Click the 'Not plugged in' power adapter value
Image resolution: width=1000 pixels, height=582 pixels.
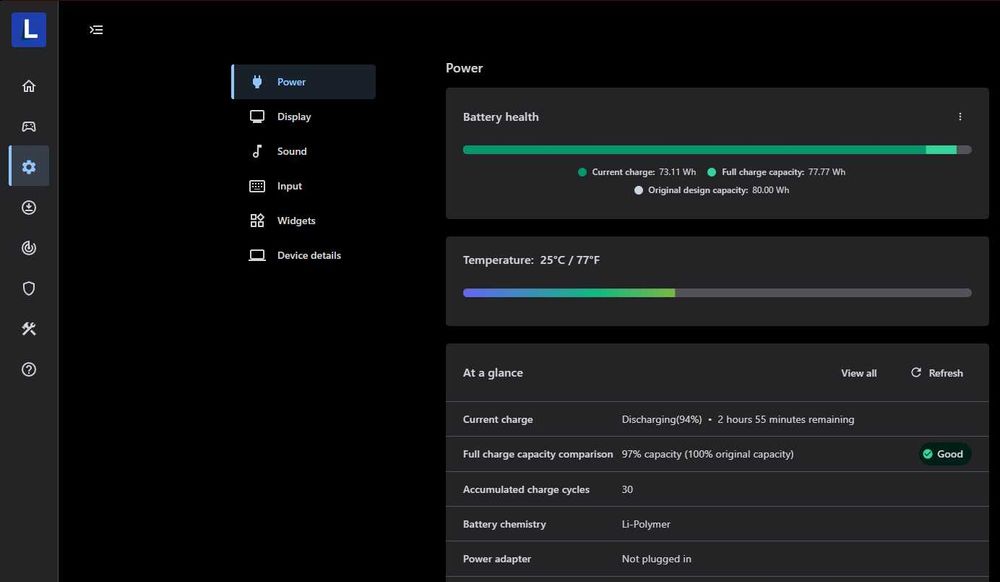pos(656,558)
